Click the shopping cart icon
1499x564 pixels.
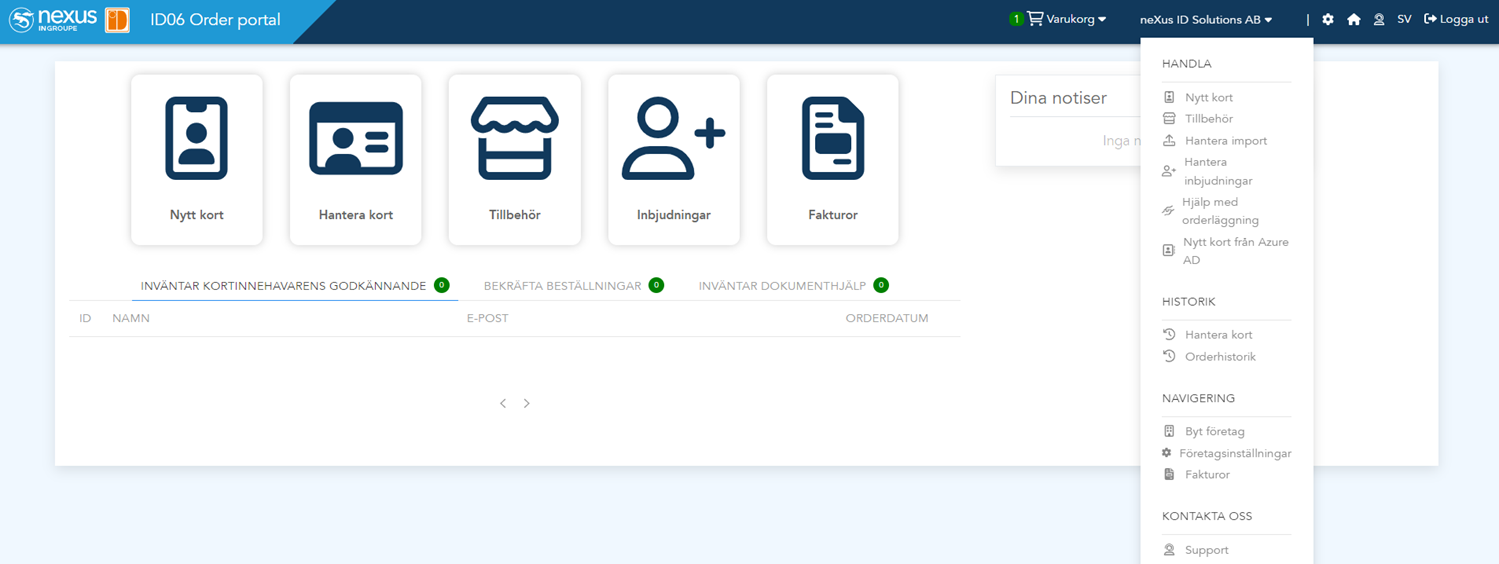[x=1035, y=19]
